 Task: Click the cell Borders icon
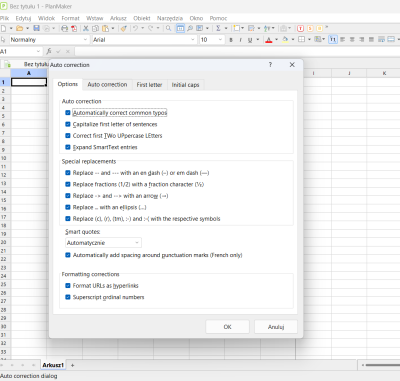(x=301, y=40)
